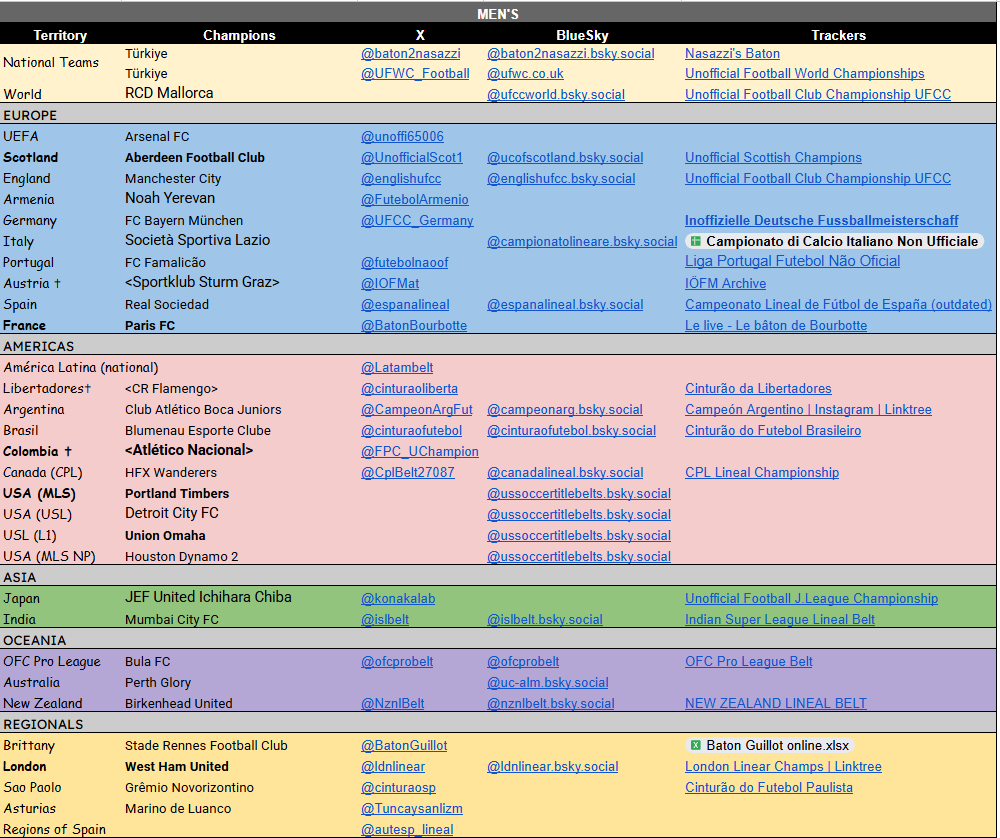This screenshot has height=838, width=1000.
Task: Open the @canadalineal.bsky.social link
Action: 565,473
